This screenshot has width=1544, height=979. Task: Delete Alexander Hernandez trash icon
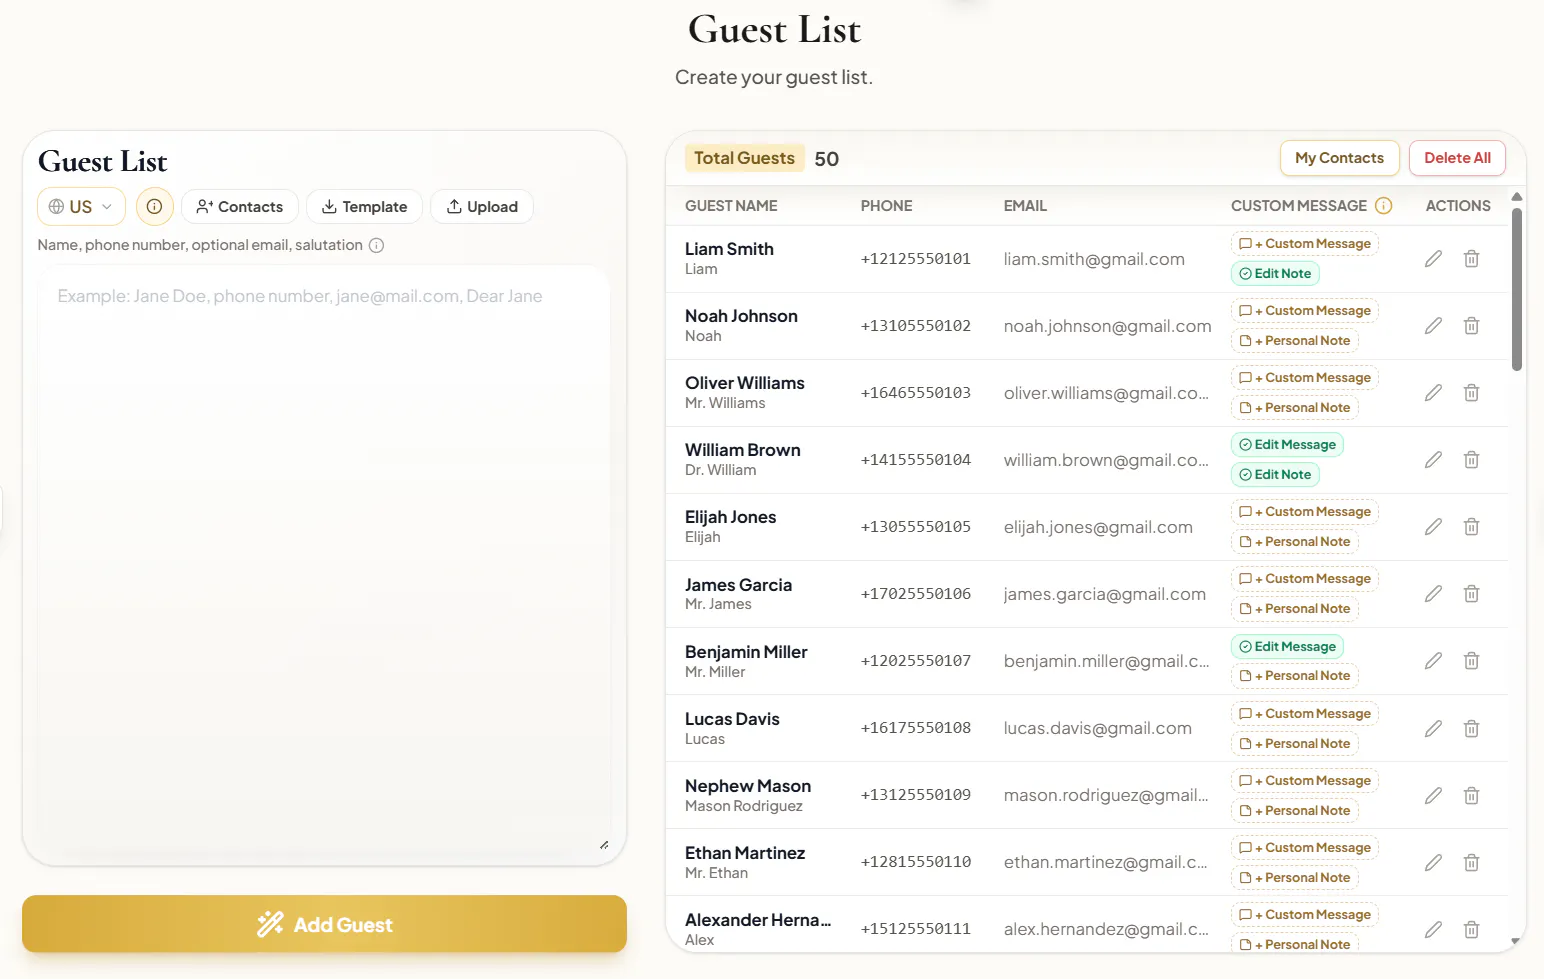(x=1471, y=930)
